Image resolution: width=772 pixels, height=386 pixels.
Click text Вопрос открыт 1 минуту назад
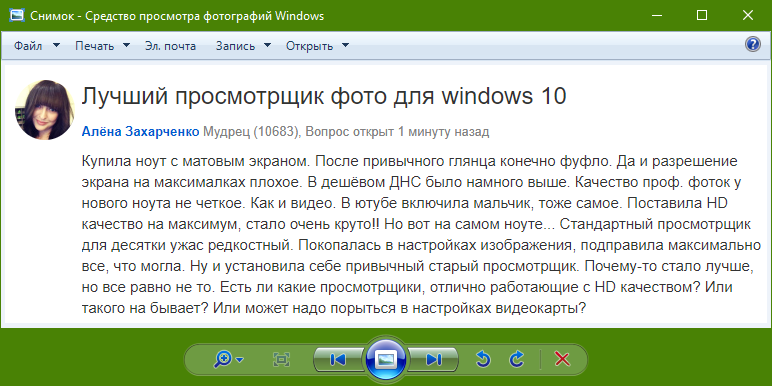pyautogui.click(x=397, y=132)
